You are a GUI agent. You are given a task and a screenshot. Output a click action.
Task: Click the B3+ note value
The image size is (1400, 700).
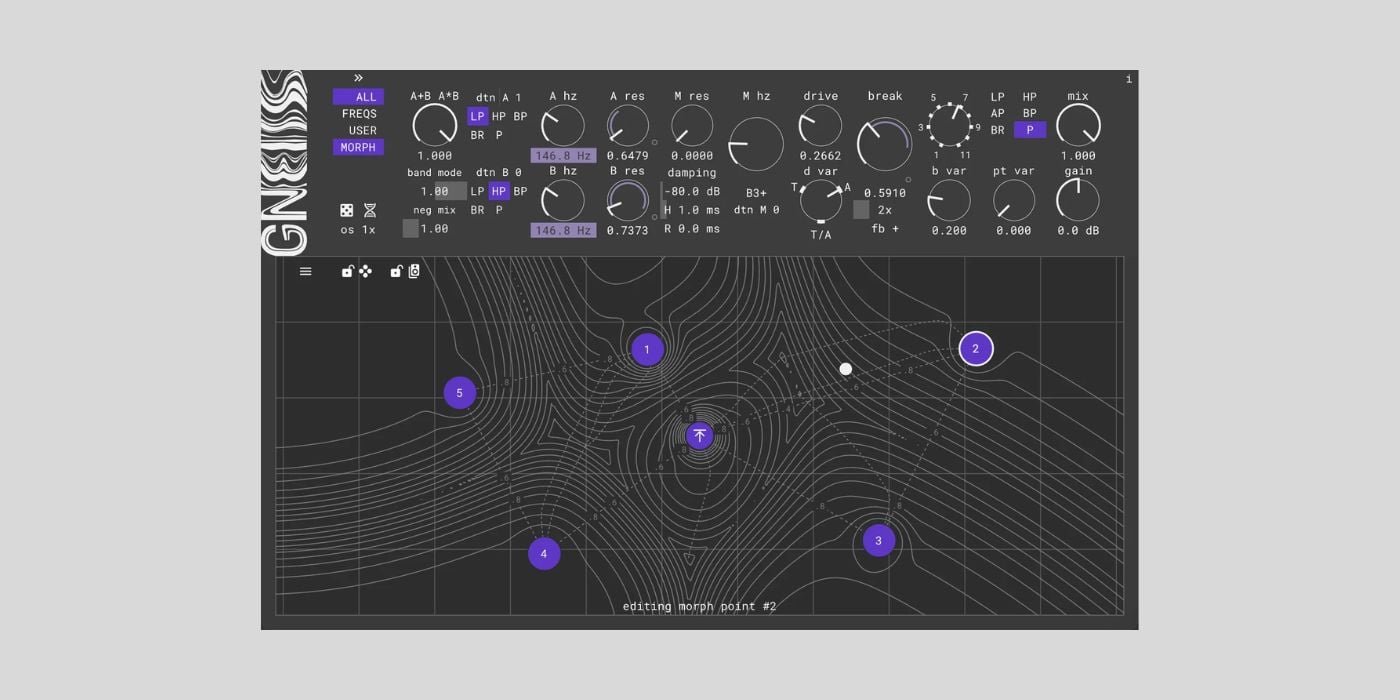756,193
